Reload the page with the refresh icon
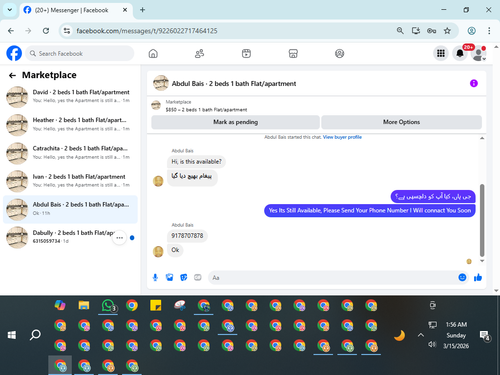Viewport: 500px width, 375px height. tap(46, 31)
